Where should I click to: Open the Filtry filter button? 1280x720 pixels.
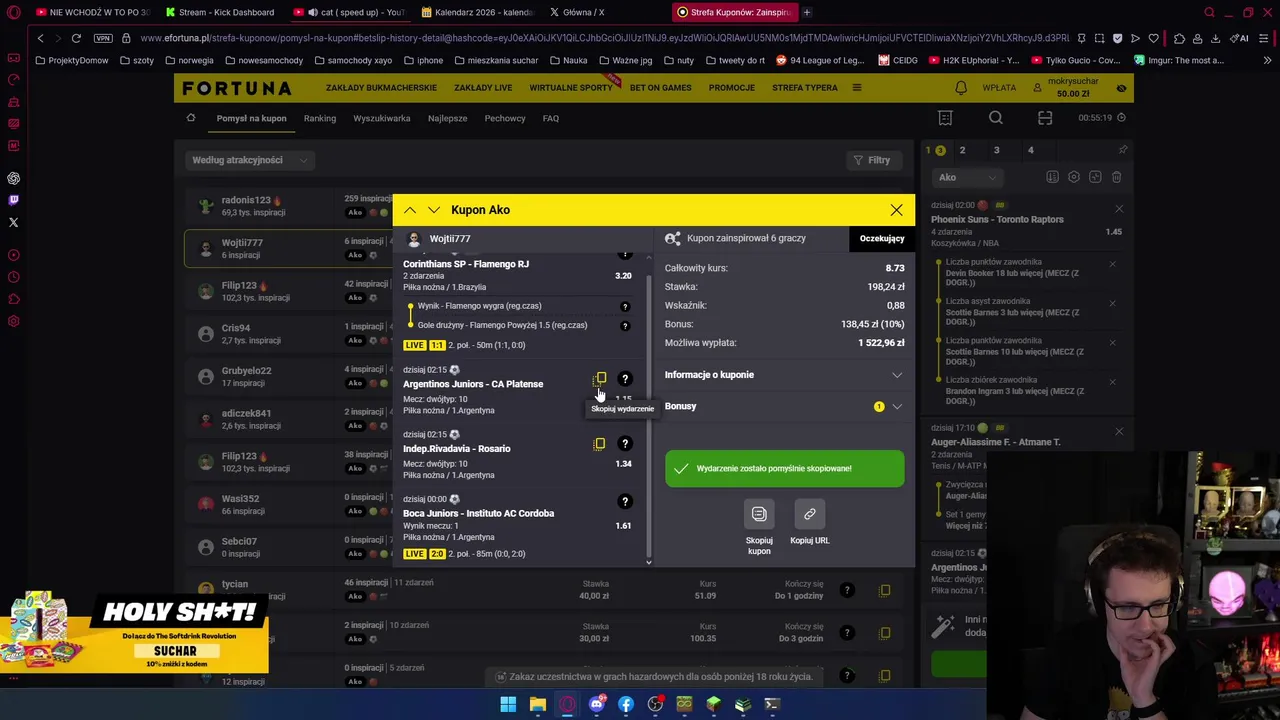click(872, 160)
